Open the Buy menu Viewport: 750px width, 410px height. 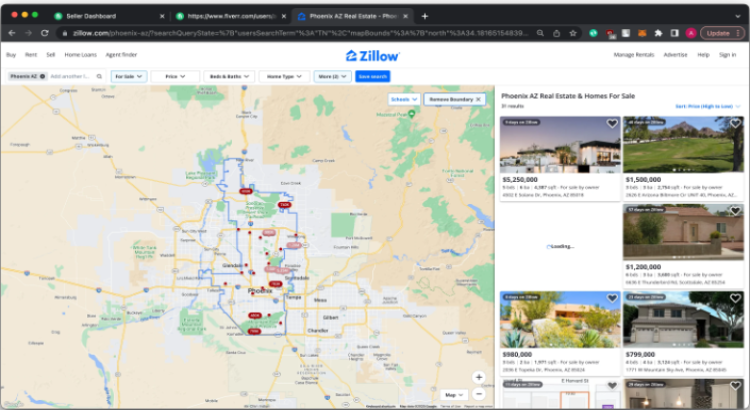(x=11, y=55)
